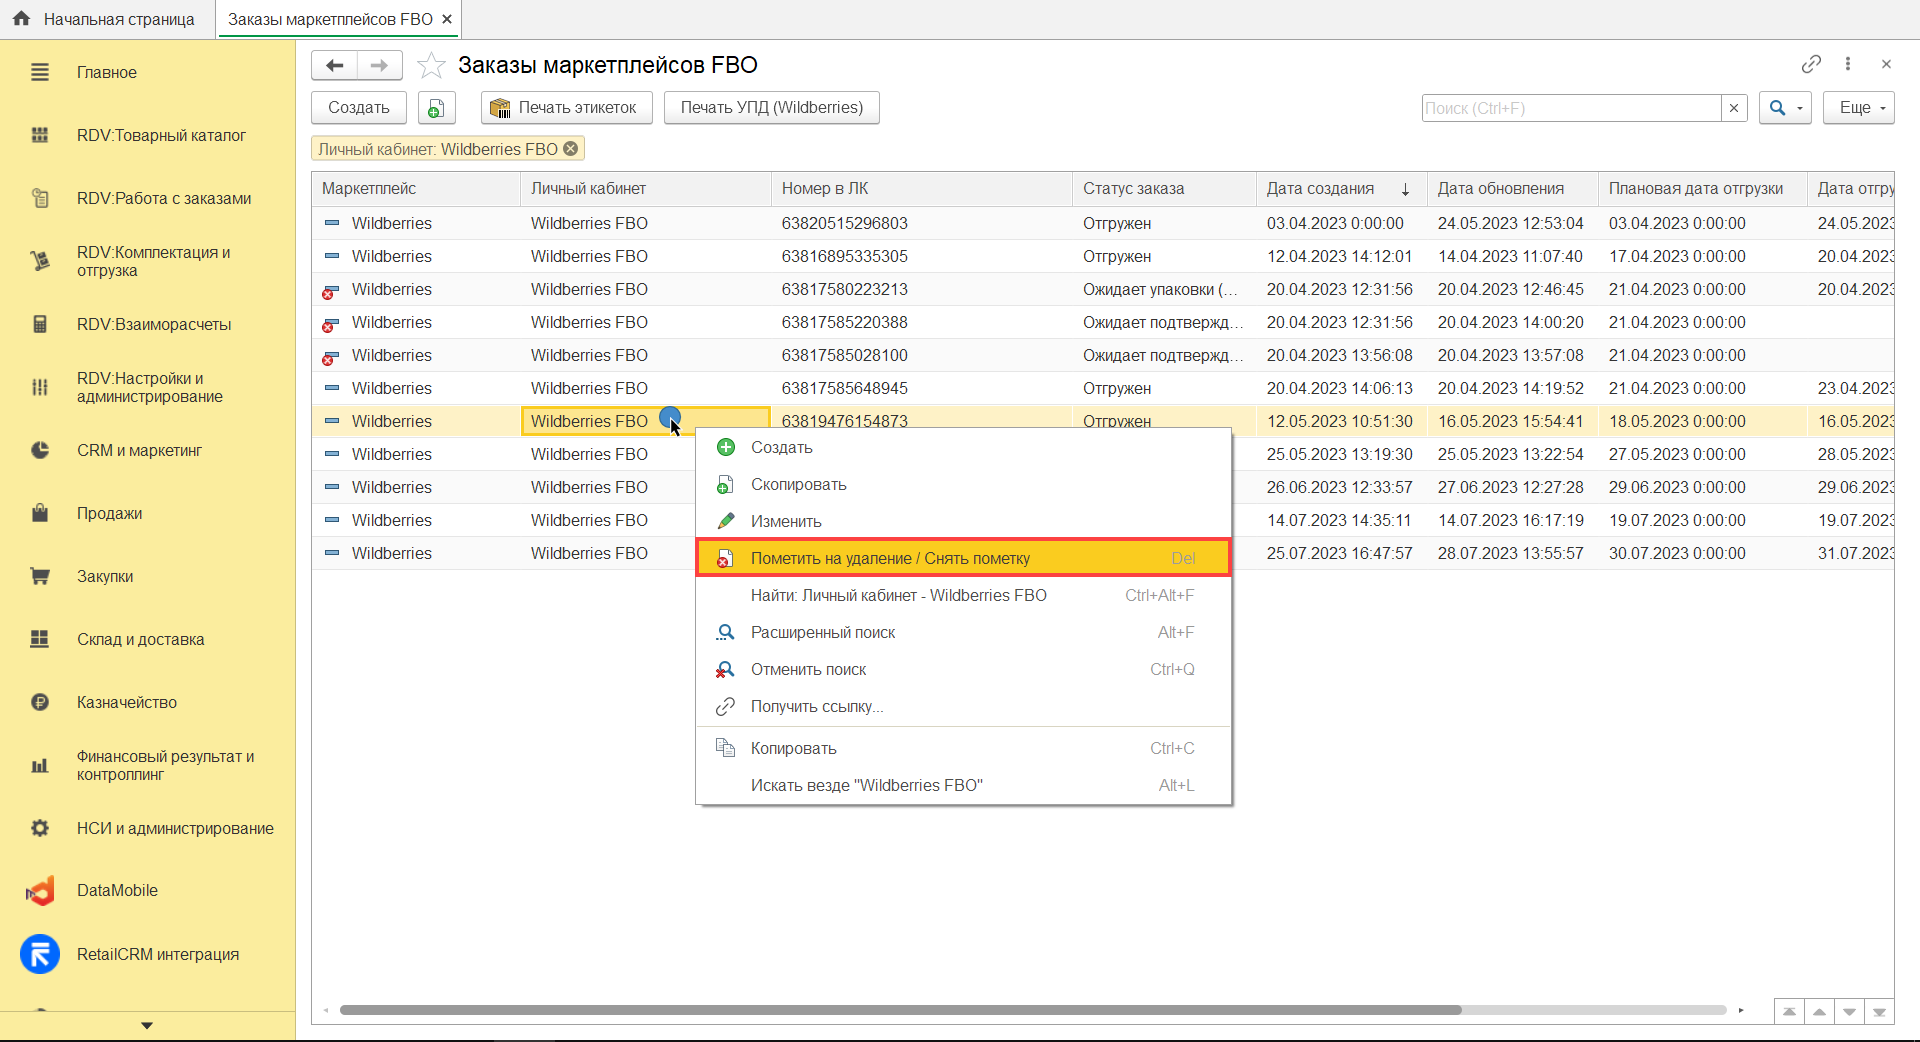Expand the Еще dropdown menu
Image resolution: width=1920 pixels, height=1042 pixels.
tap(1858, 108)
